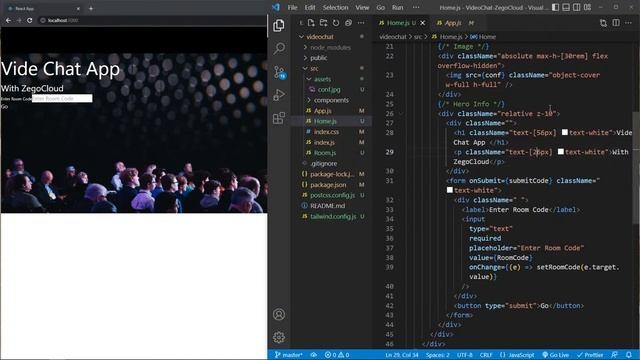The height and width of the screenshot is (360, 640).
Task: Click text-white color swatch on line 29
Action: click(x=561, y=151)
